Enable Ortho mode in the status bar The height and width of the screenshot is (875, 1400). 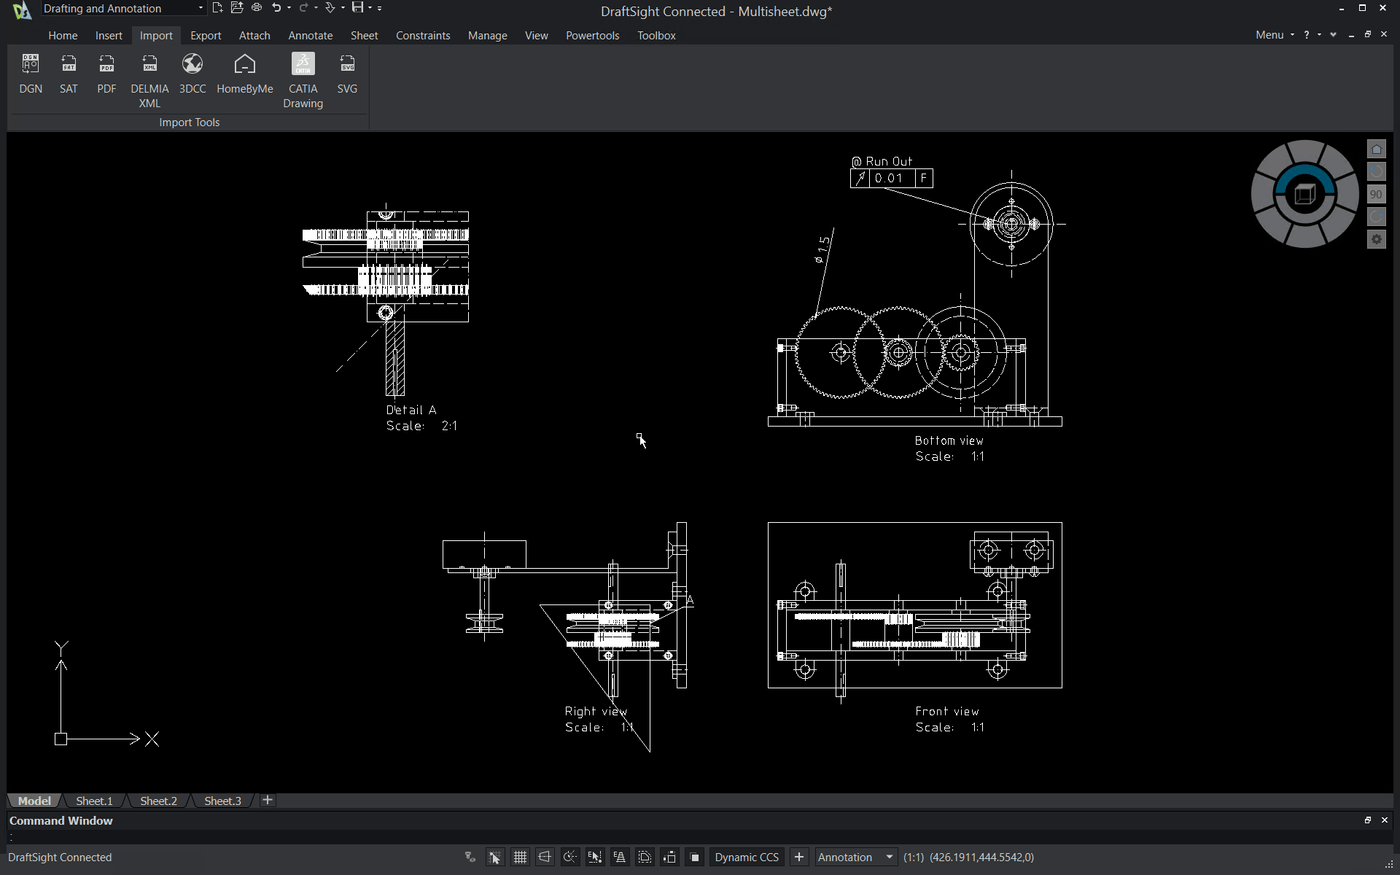pos(545,857)
